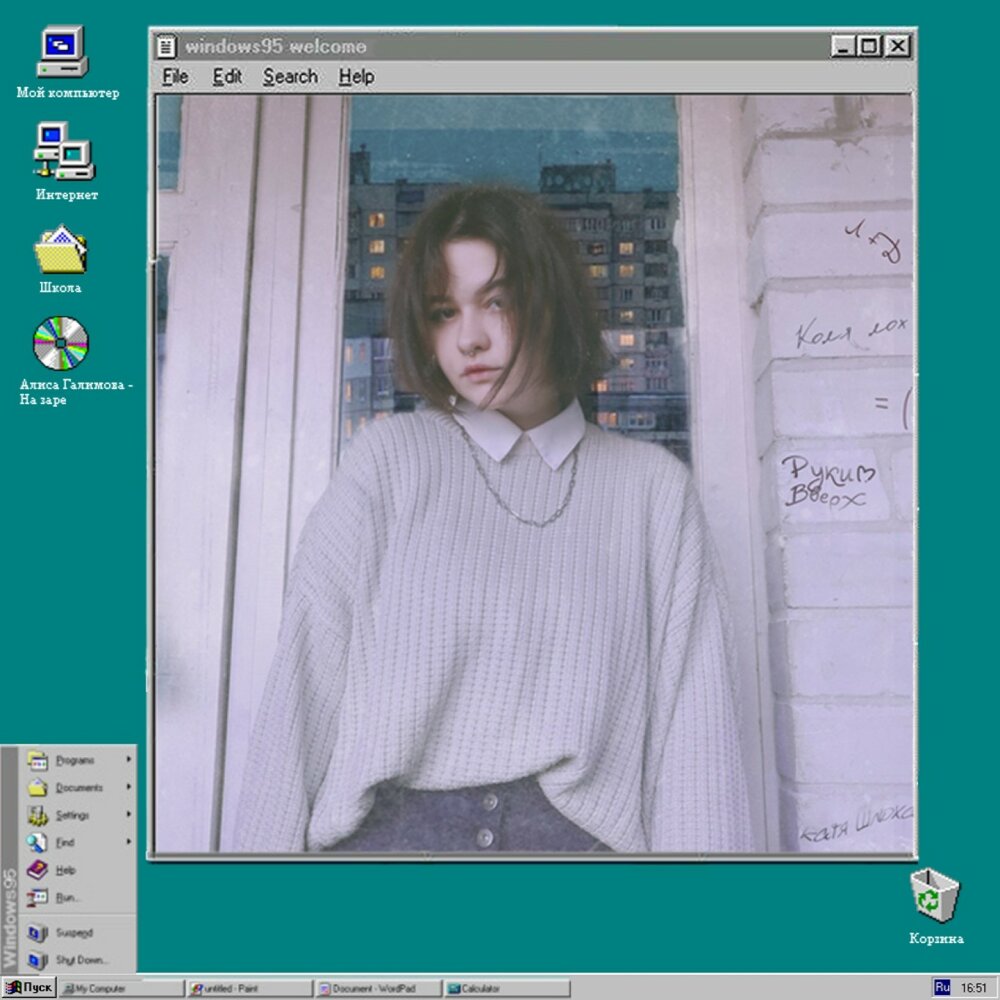Open the "Интернет" desktop icon
Viewport: 1000px width, 1000px height.
click(62, 152)
